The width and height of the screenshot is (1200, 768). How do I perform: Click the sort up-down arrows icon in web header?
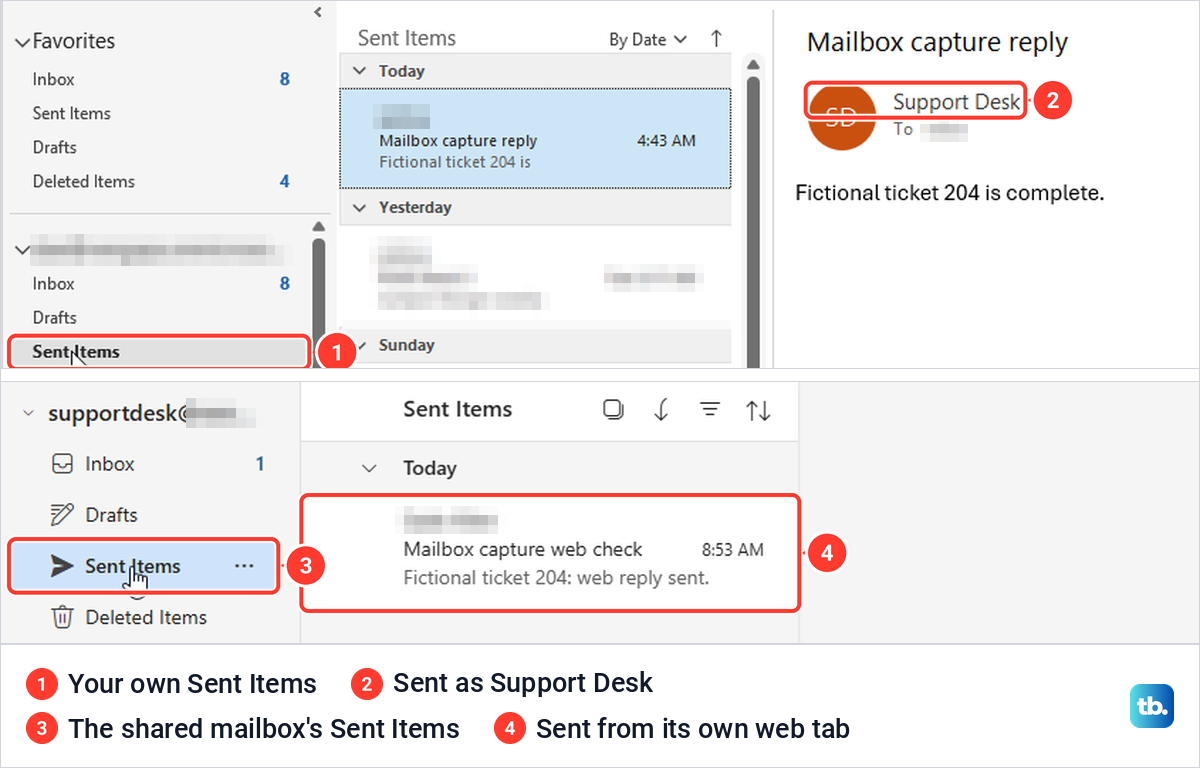[759, 410]
